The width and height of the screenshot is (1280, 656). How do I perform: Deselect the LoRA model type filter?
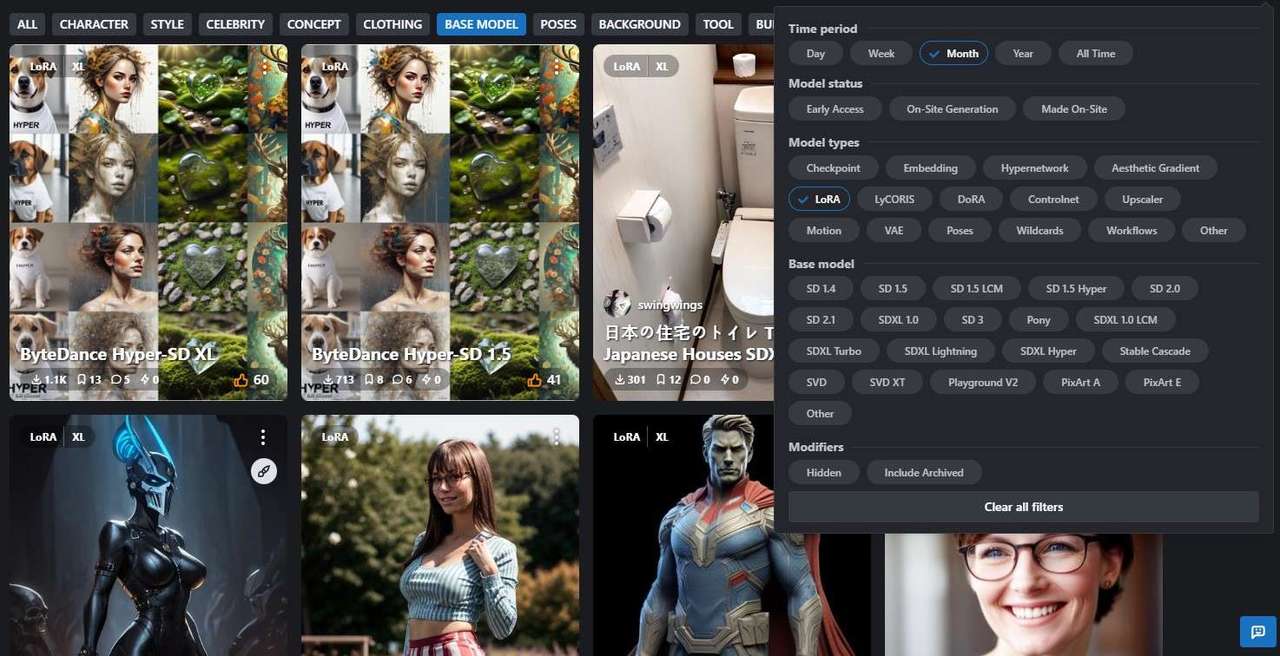819,199
